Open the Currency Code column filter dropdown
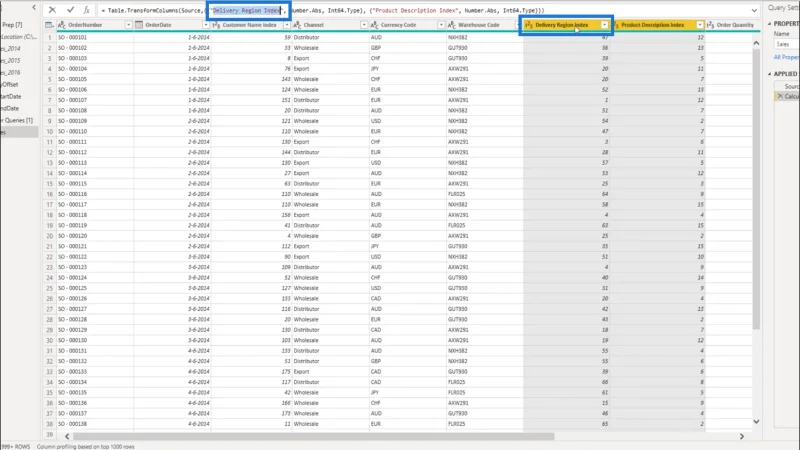Viewport: 800px width, 450px height. point(441,24)
